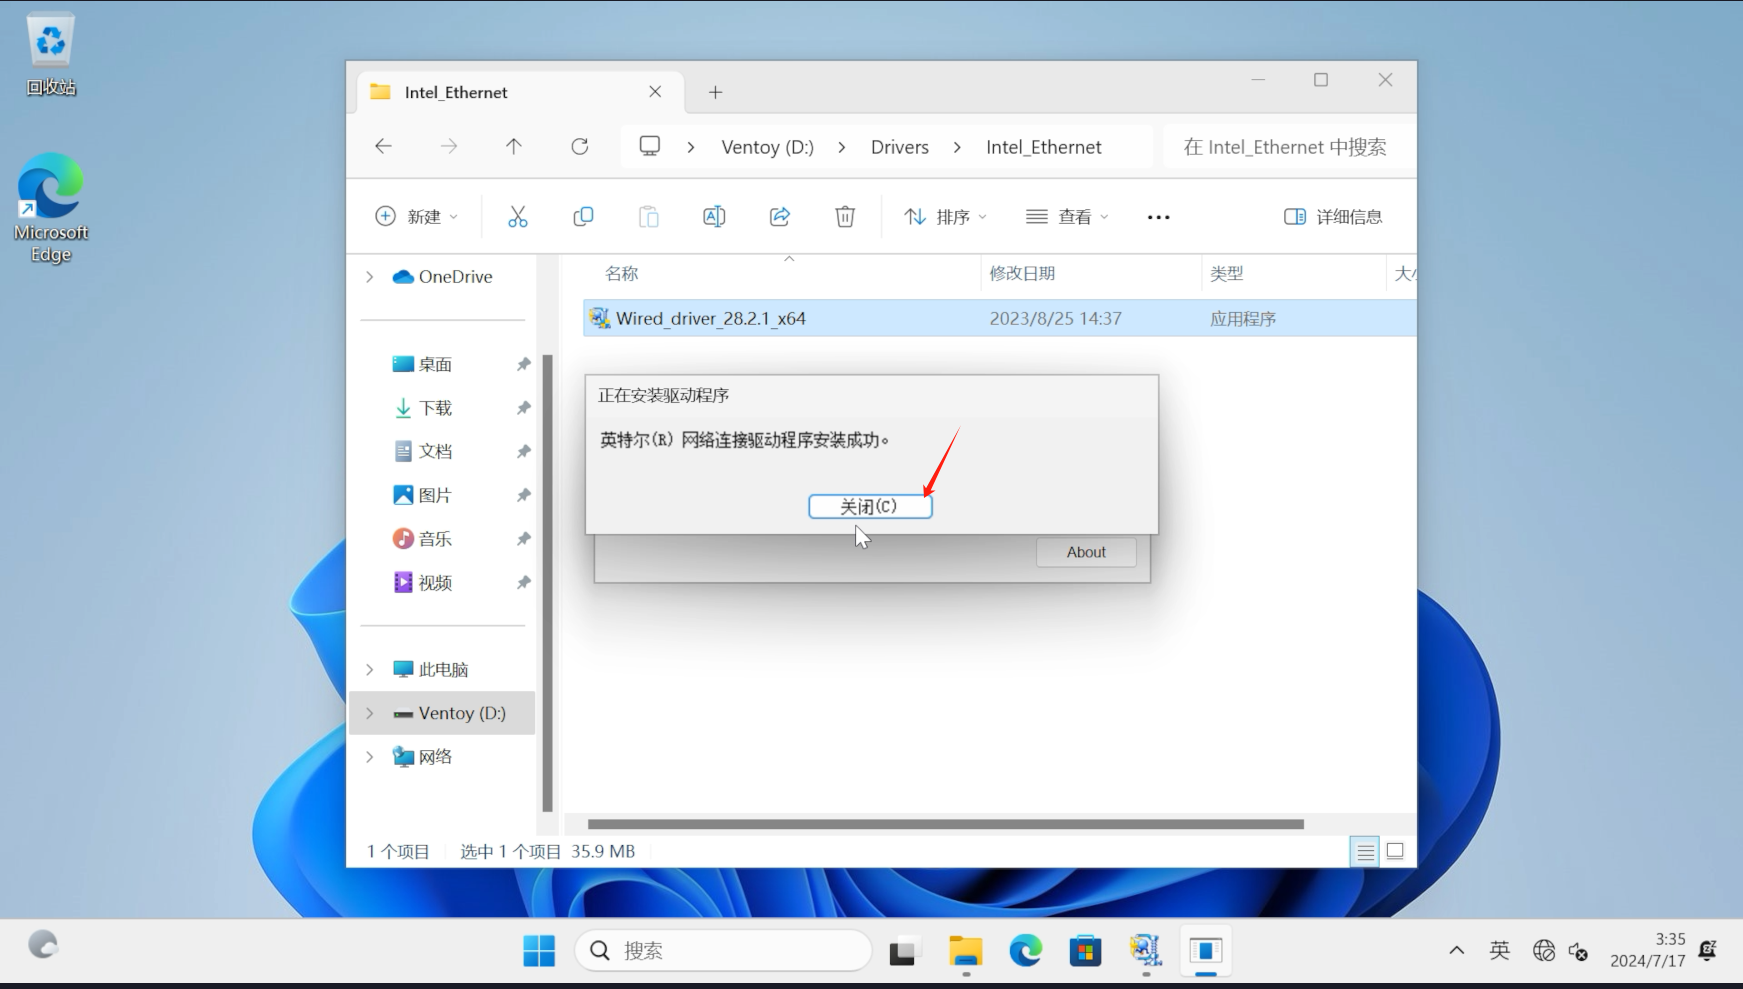This screenshot has height=989, width=1743.
Task: Click the Delete trash icon in the toolbar
Action: click(x=845, y=216)
